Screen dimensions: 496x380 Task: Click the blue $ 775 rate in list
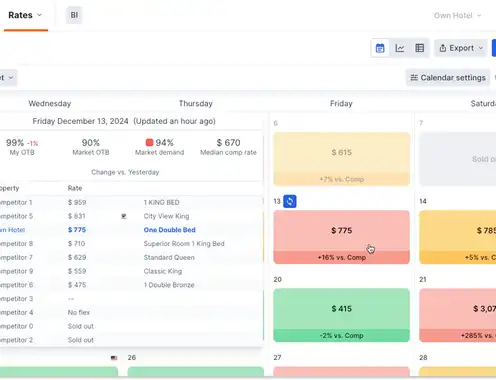tap(77, 230)
